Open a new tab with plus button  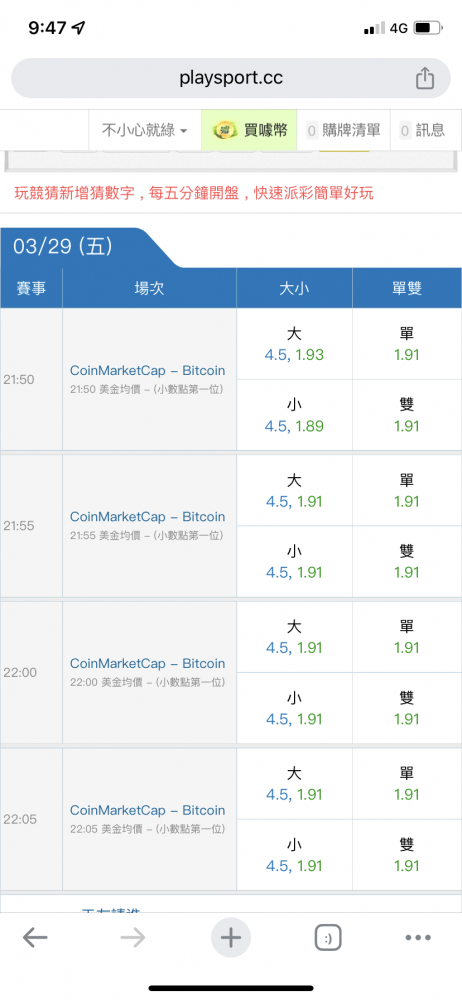click(230, 938)
